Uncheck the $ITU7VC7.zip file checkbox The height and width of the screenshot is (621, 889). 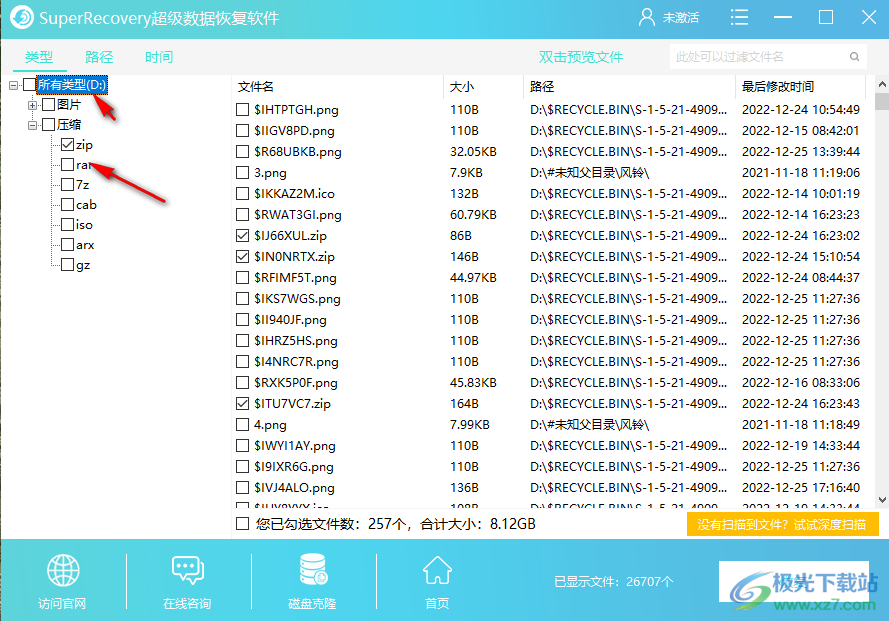click(x=242, y=403)
